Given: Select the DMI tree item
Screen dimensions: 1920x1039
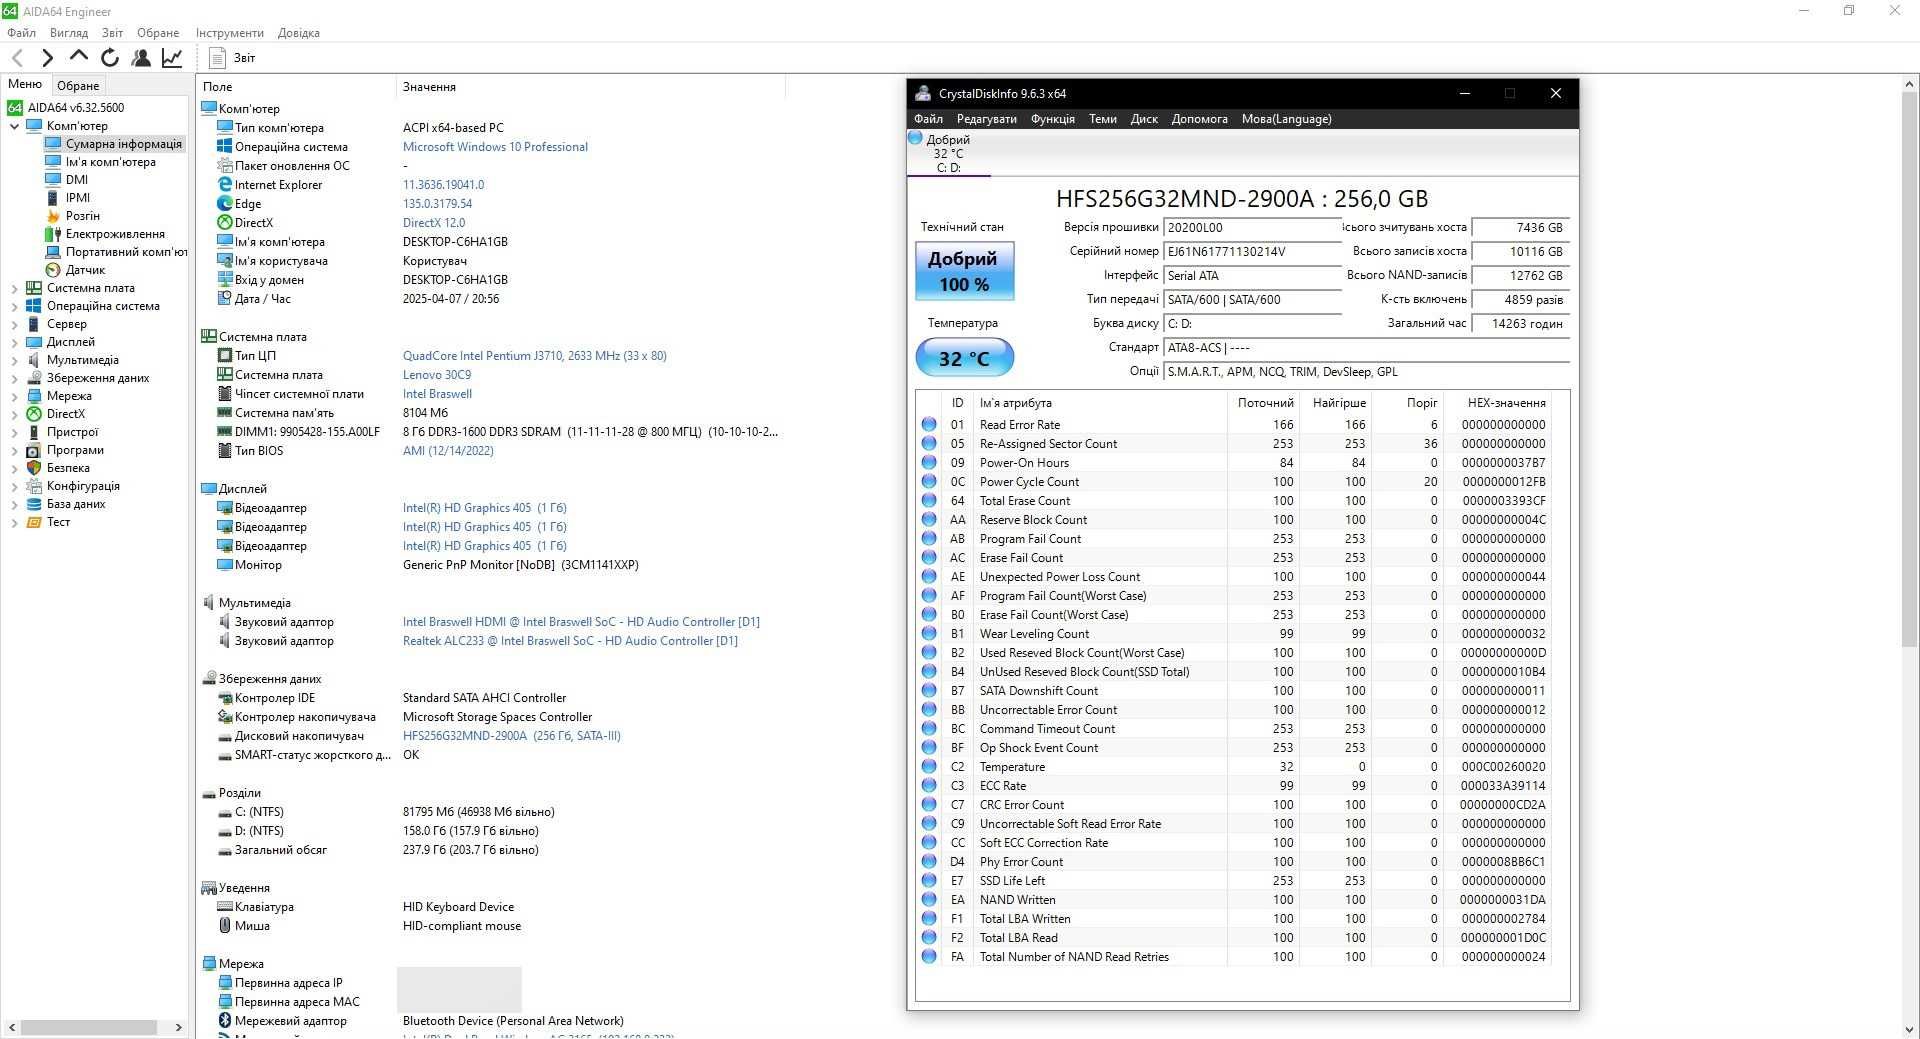Looking at the screenshot, I should tap(77, 180).
